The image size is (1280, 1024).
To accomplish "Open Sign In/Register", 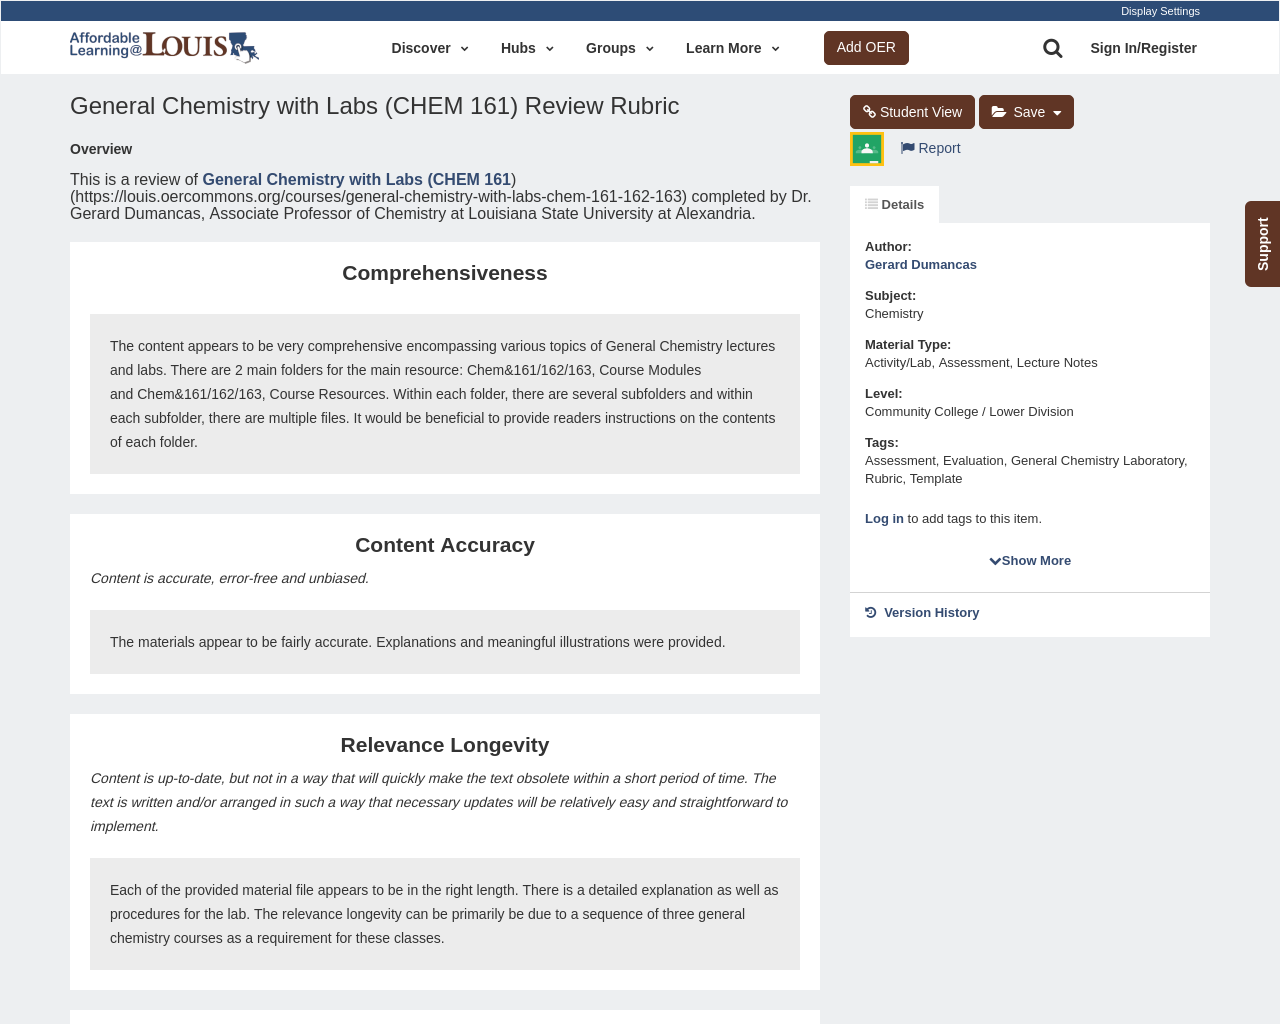I will [x=1143, y=46].
